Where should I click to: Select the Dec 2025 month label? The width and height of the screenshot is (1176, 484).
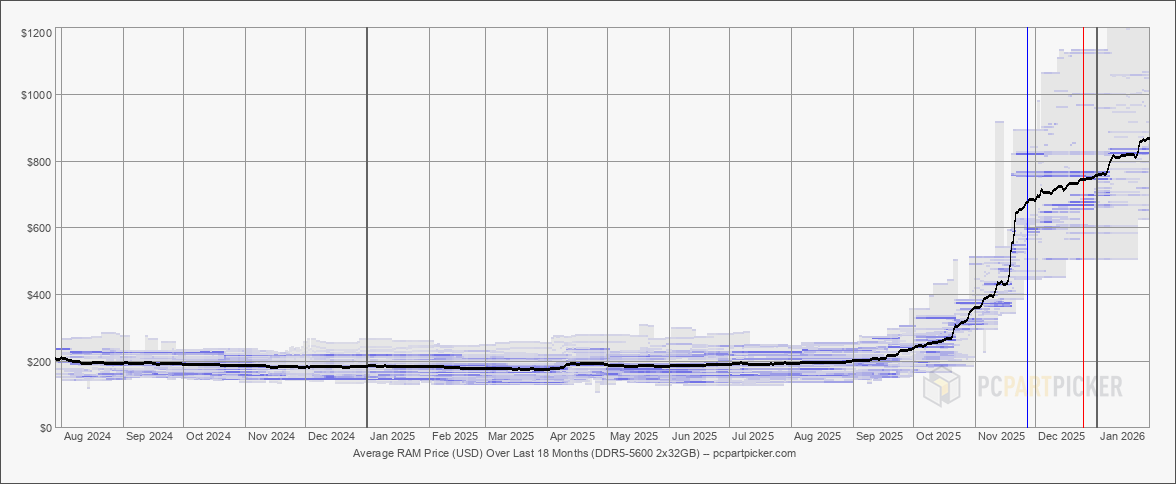click(1060, 437)
